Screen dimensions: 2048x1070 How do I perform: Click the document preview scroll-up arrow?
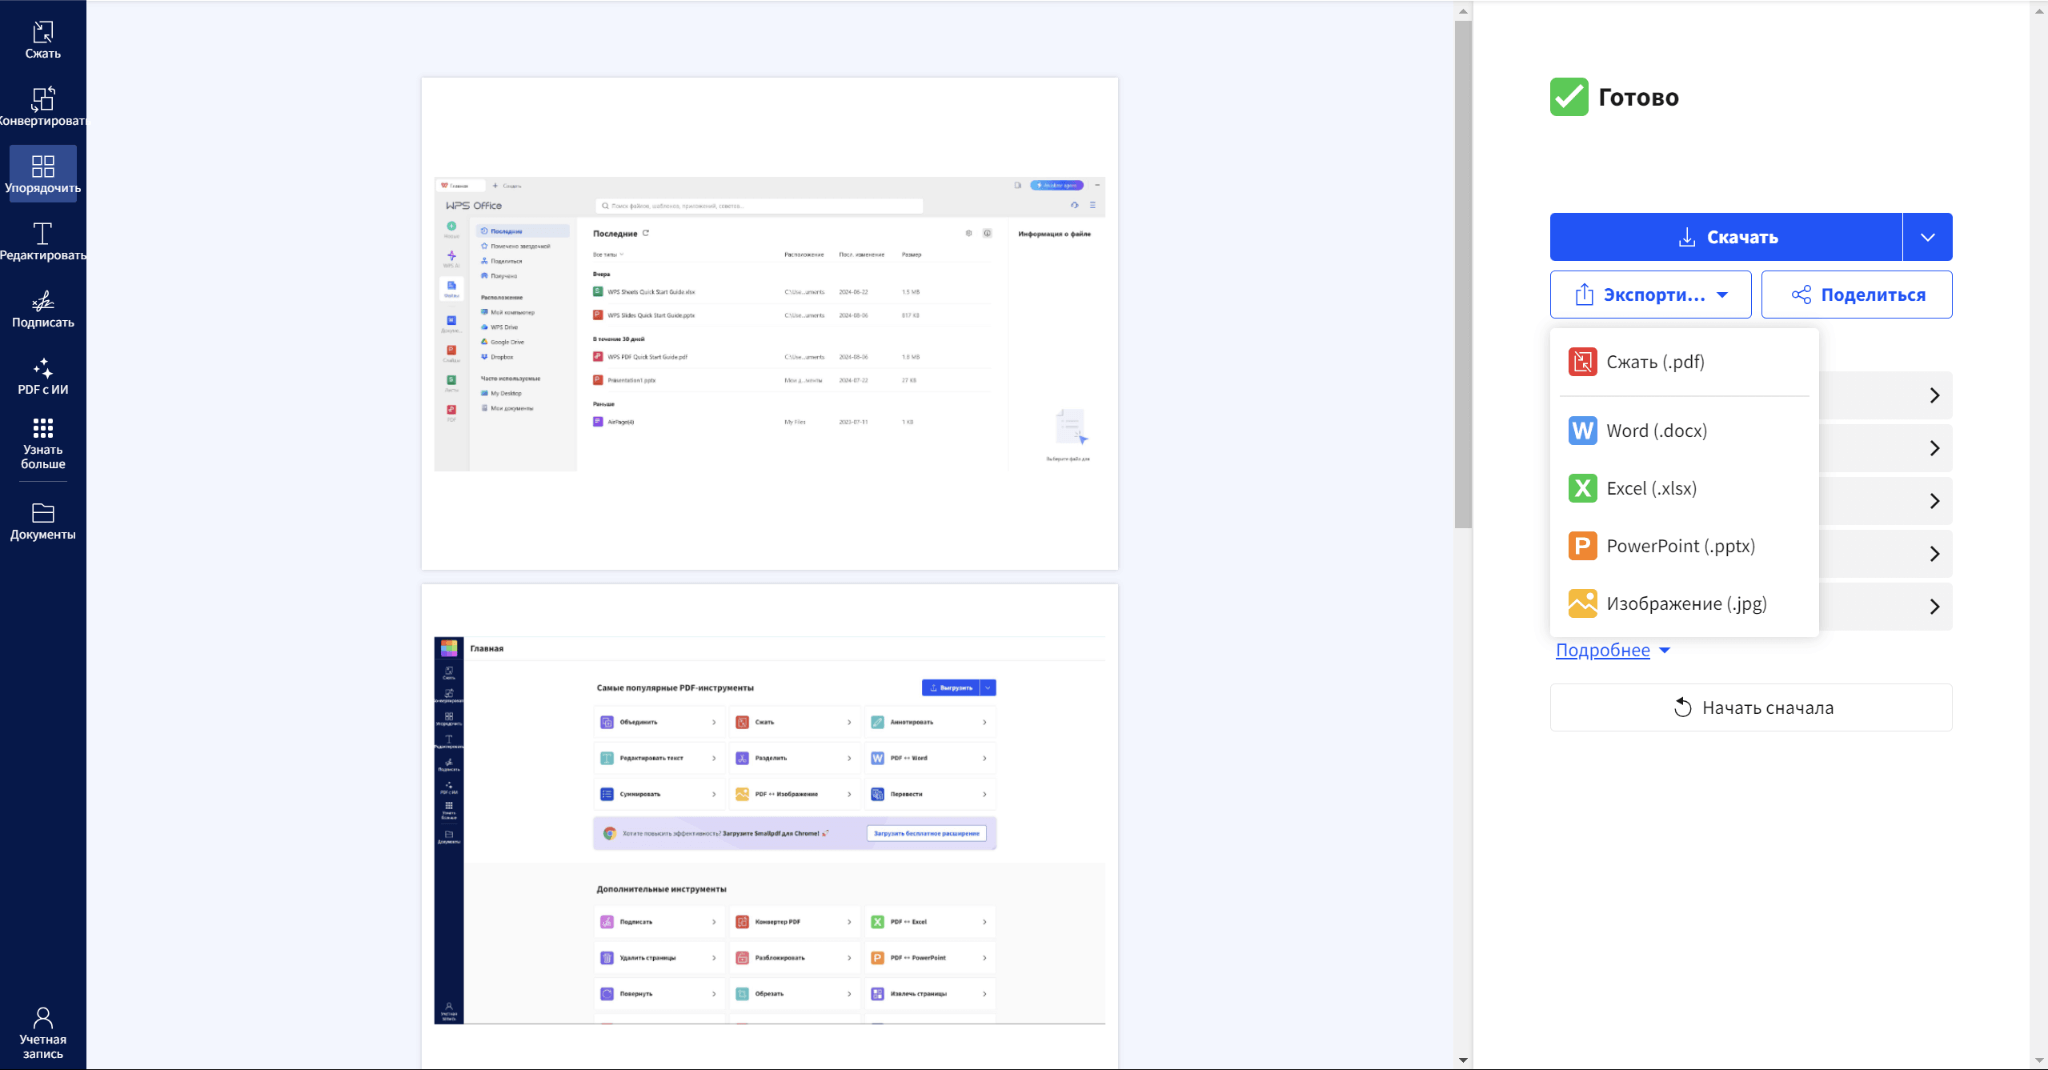pos(1463,12)
